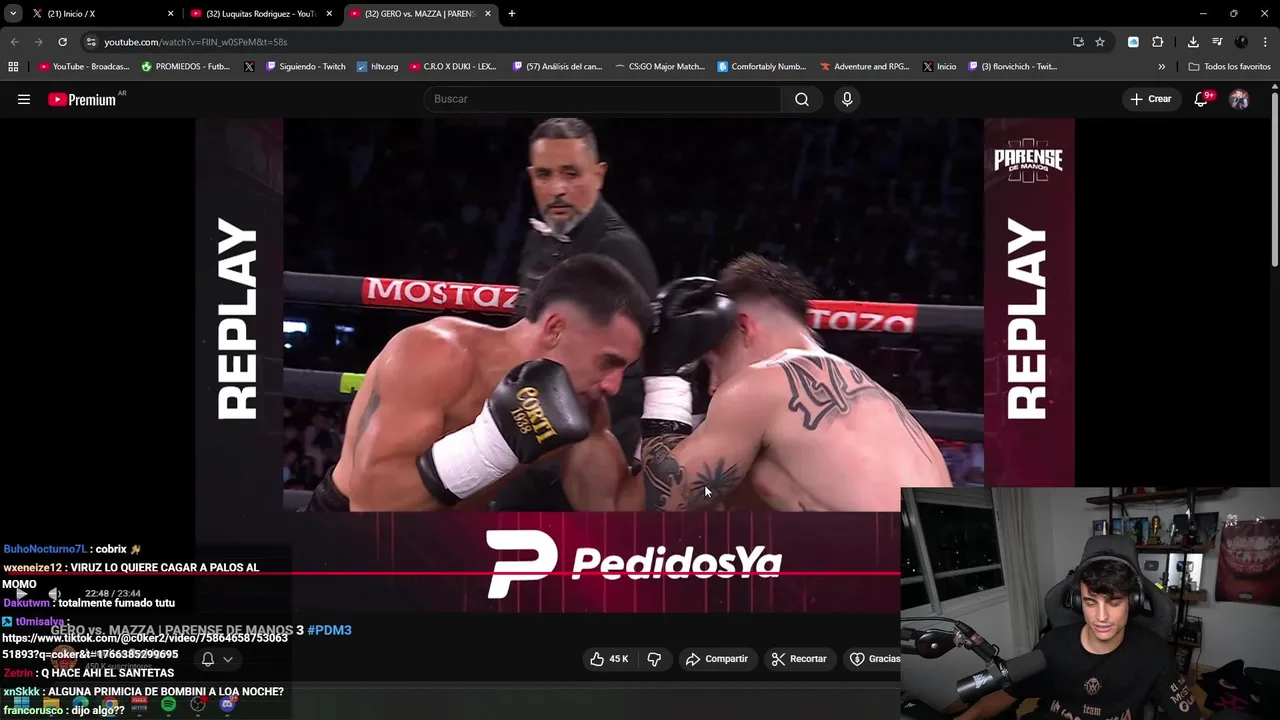The image size is (1280, 720).
Task: Open Discord from the taskbar
Action: pos(227,705)
